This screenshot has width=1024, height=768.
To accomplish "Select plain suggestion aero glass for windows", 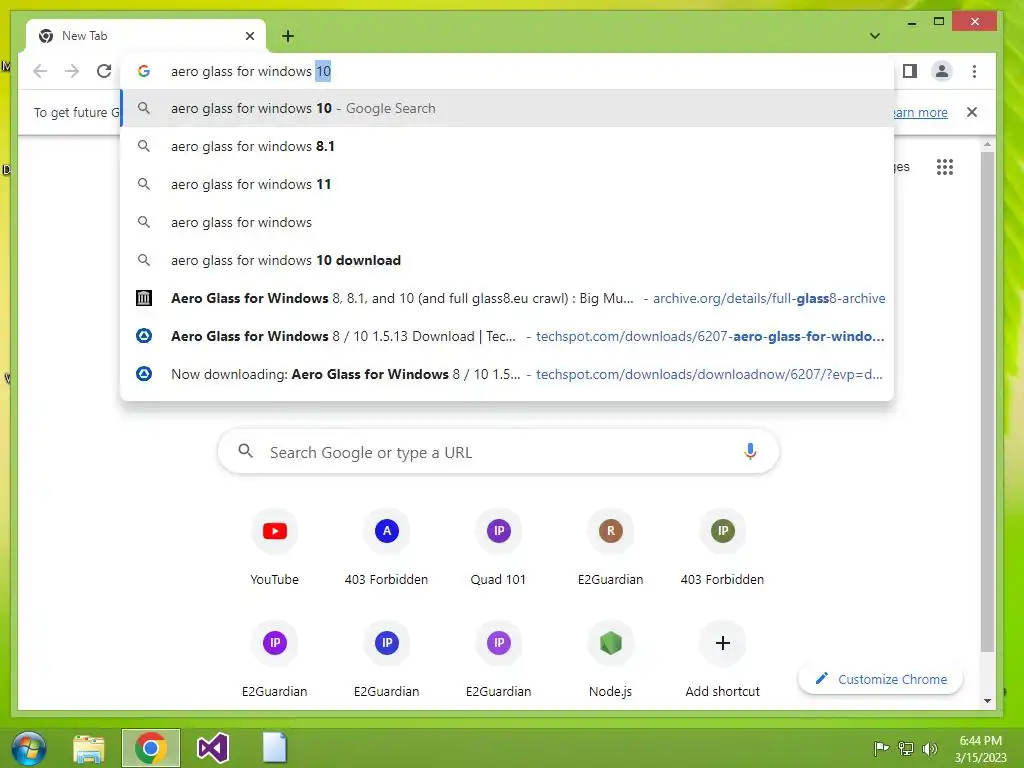I will click(x=507, y=222).
